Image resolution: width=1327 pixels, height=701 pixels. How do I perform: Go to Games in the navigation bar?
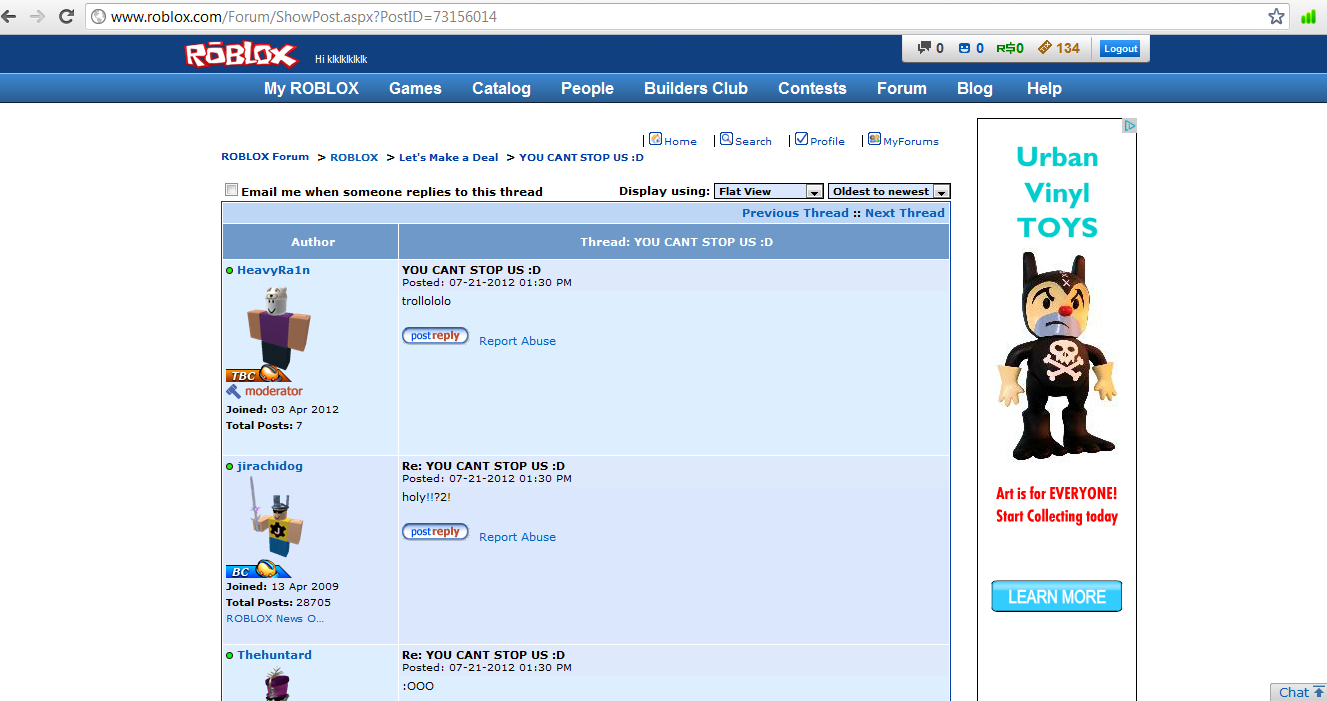tap(415, 88)
